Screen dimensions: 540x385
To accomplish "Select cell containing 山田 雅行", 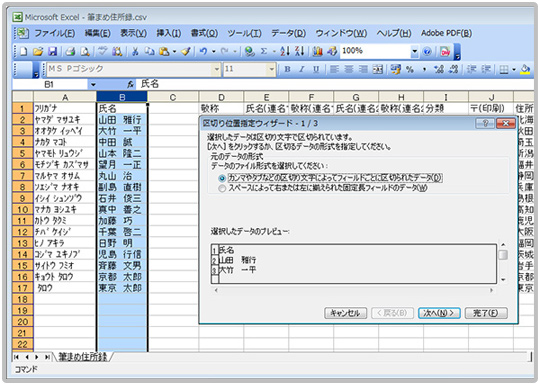I will (122, 120).
